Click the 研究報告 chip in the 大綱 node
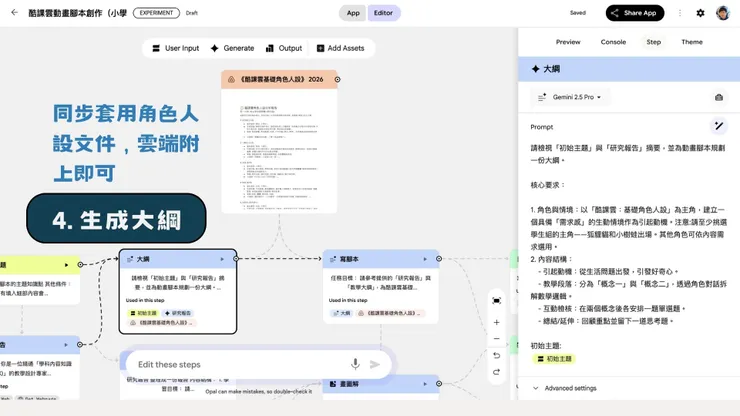Screen dimensions: 740x416 (178, 313)
